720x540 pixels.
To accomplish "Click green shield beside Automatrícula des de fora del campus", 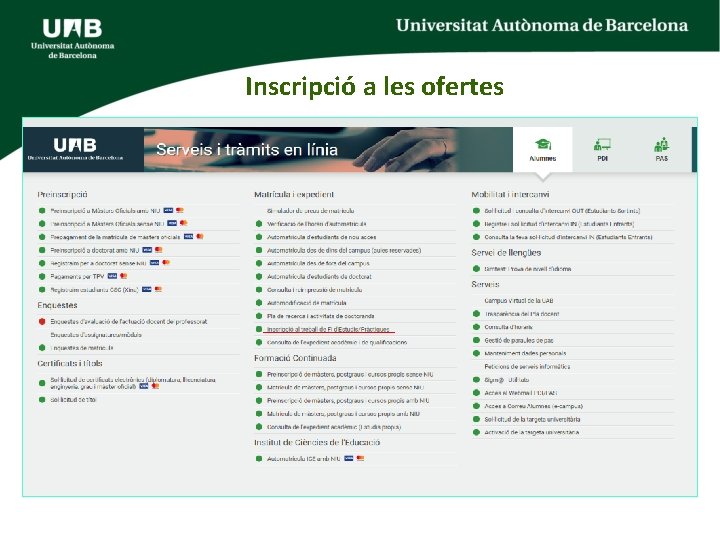I will tap(259, 263).
